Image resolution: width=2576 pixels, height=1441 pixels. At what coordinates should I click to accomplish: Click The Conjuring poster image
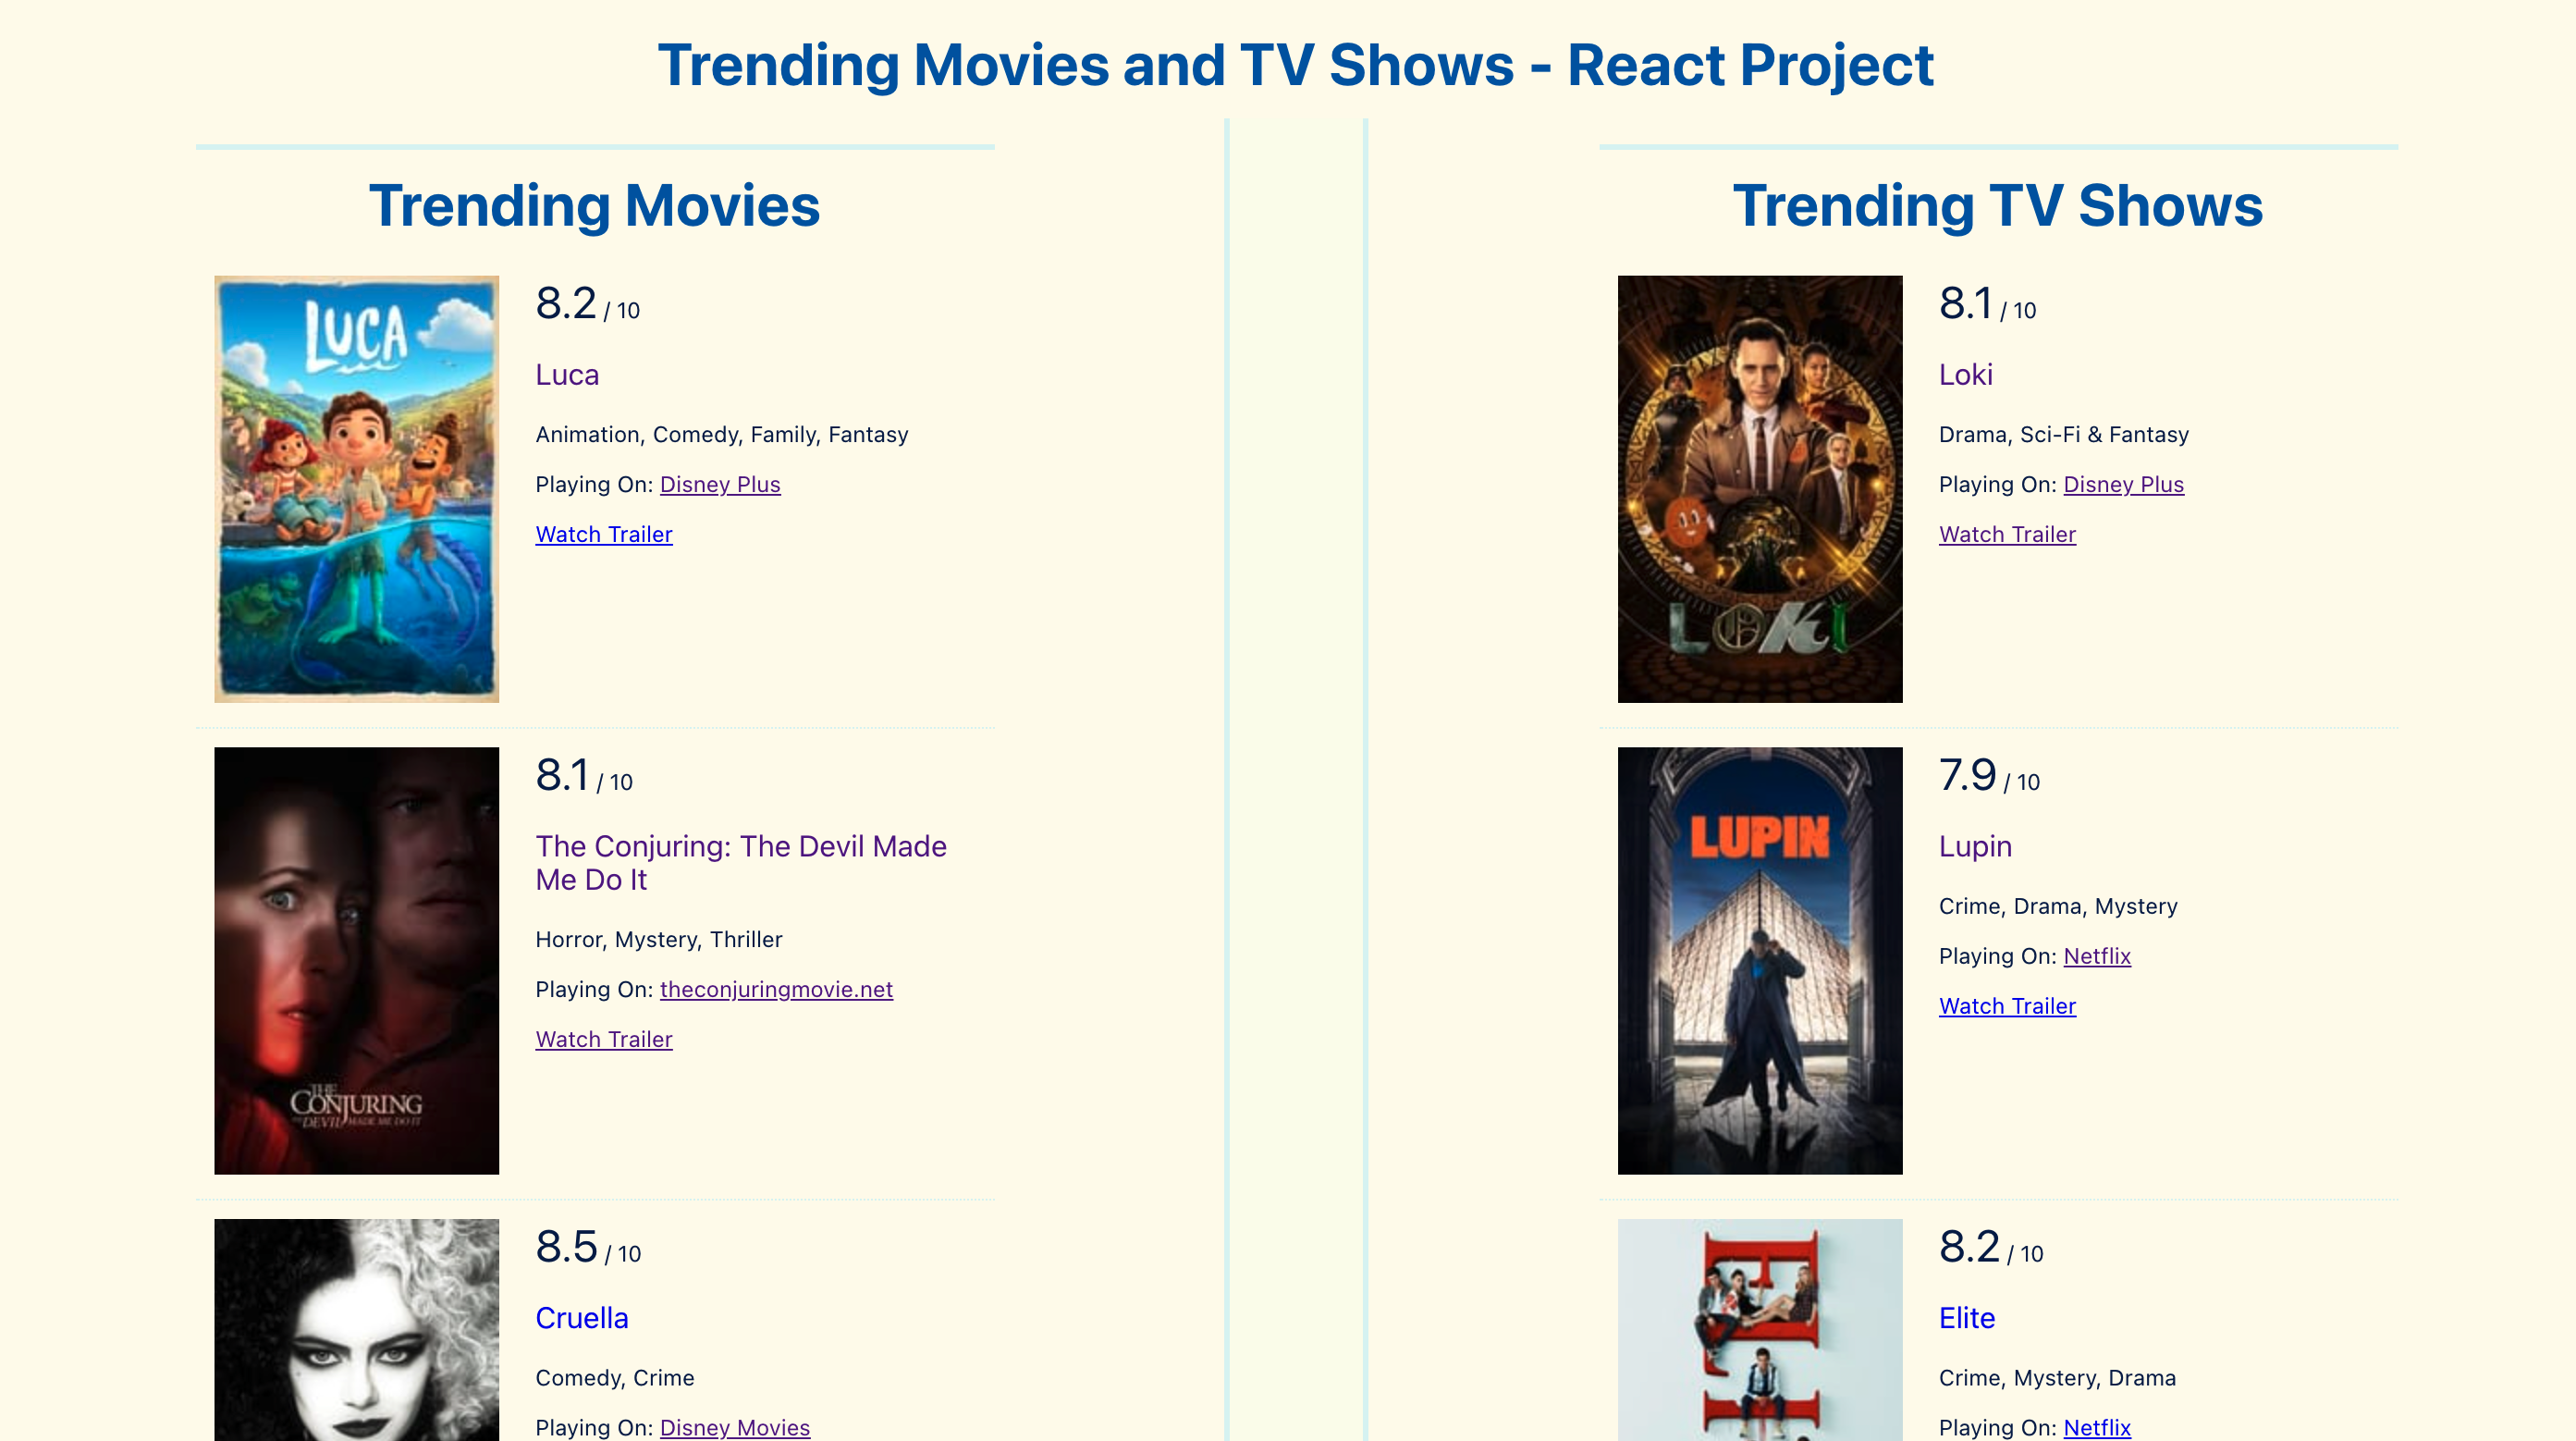tap(356, 961)
